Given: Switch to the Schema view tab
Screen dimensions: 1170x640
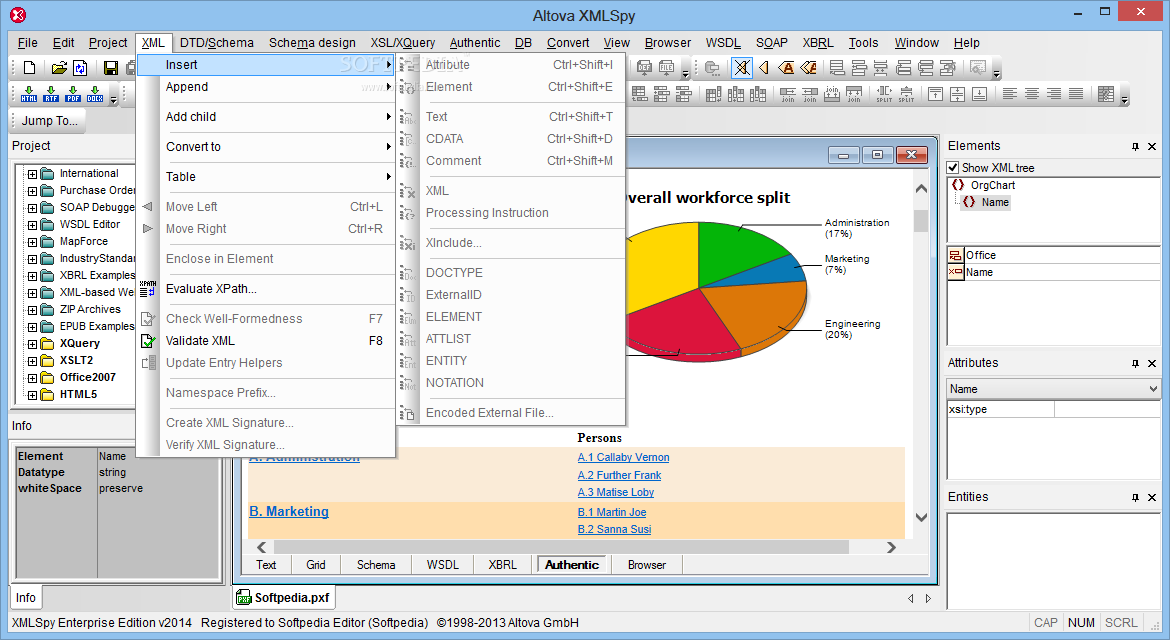Looking at the screenshot, I should [376, 565].
